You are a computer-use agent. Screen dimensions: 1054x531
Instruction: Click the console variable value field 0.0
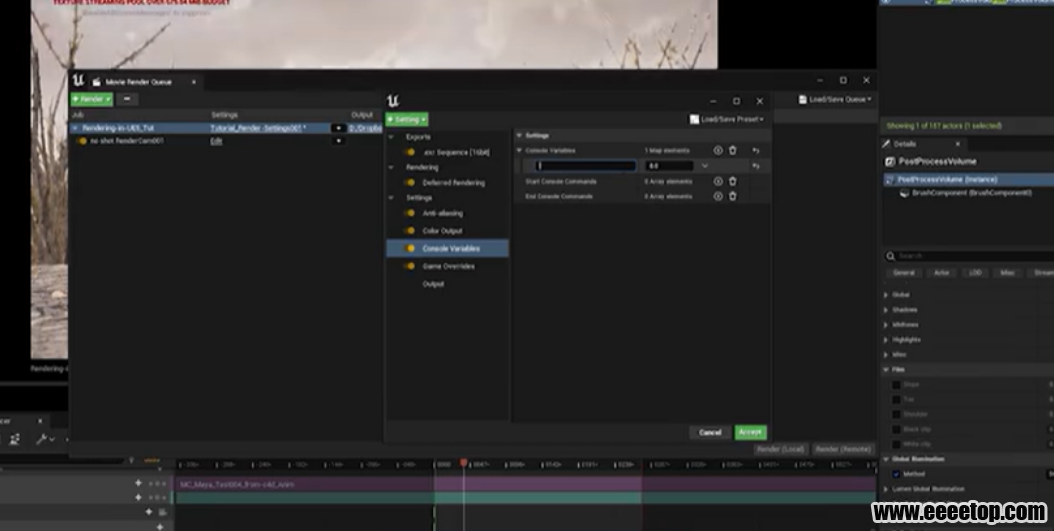point(670,166)
